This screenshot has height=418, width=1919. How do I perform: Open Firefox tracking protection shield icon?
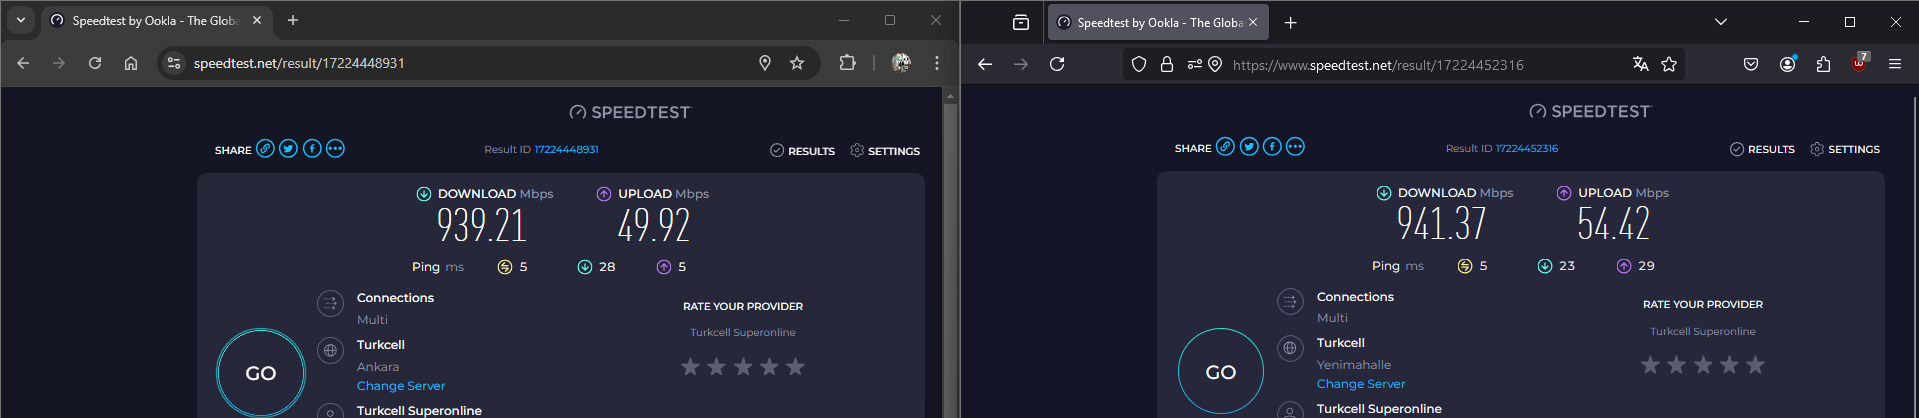click(1139, 64)
